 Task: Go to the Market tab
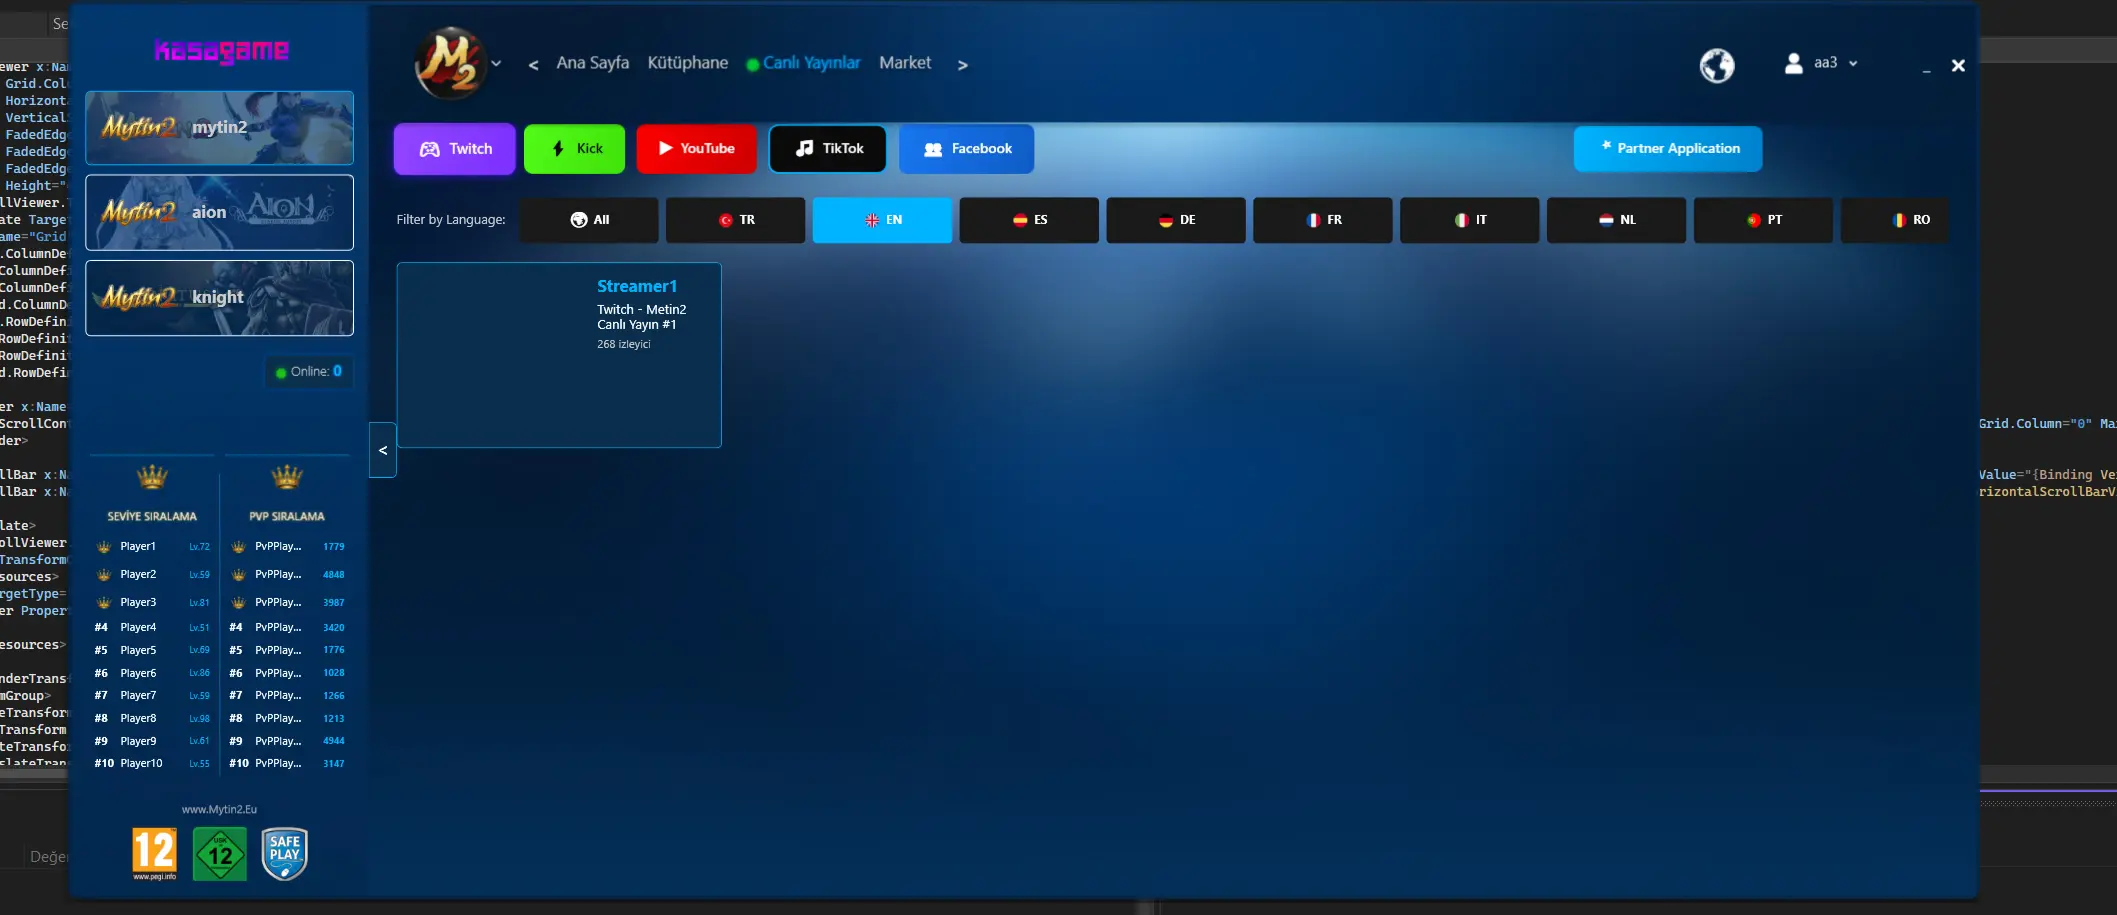pos(904,63)
